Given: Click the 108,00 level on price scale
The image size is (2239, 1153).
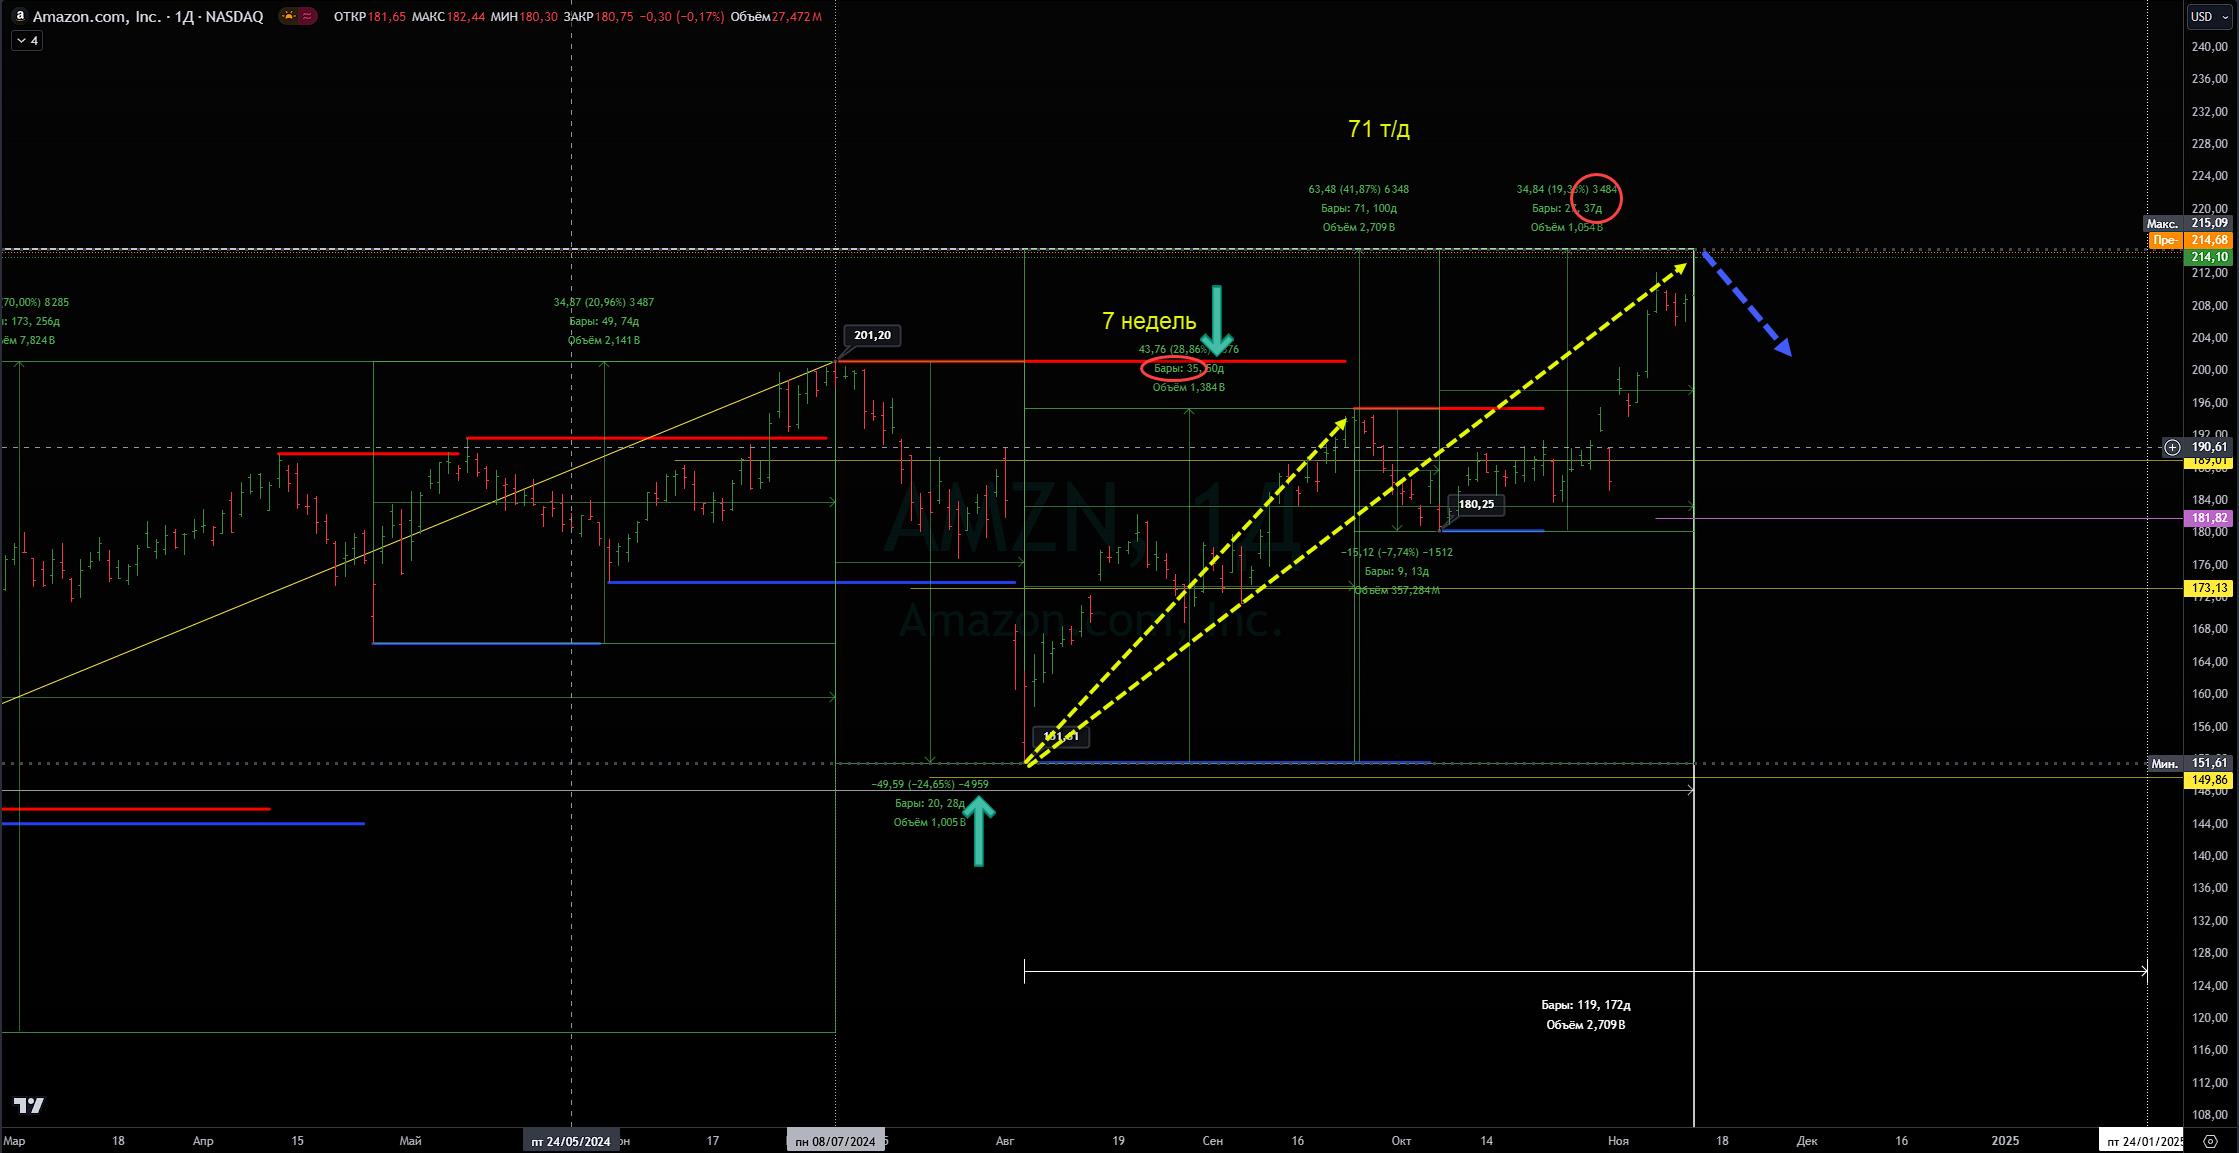Looking at the screenshot, I should pyautogui.click(x=2209, y=1115).
